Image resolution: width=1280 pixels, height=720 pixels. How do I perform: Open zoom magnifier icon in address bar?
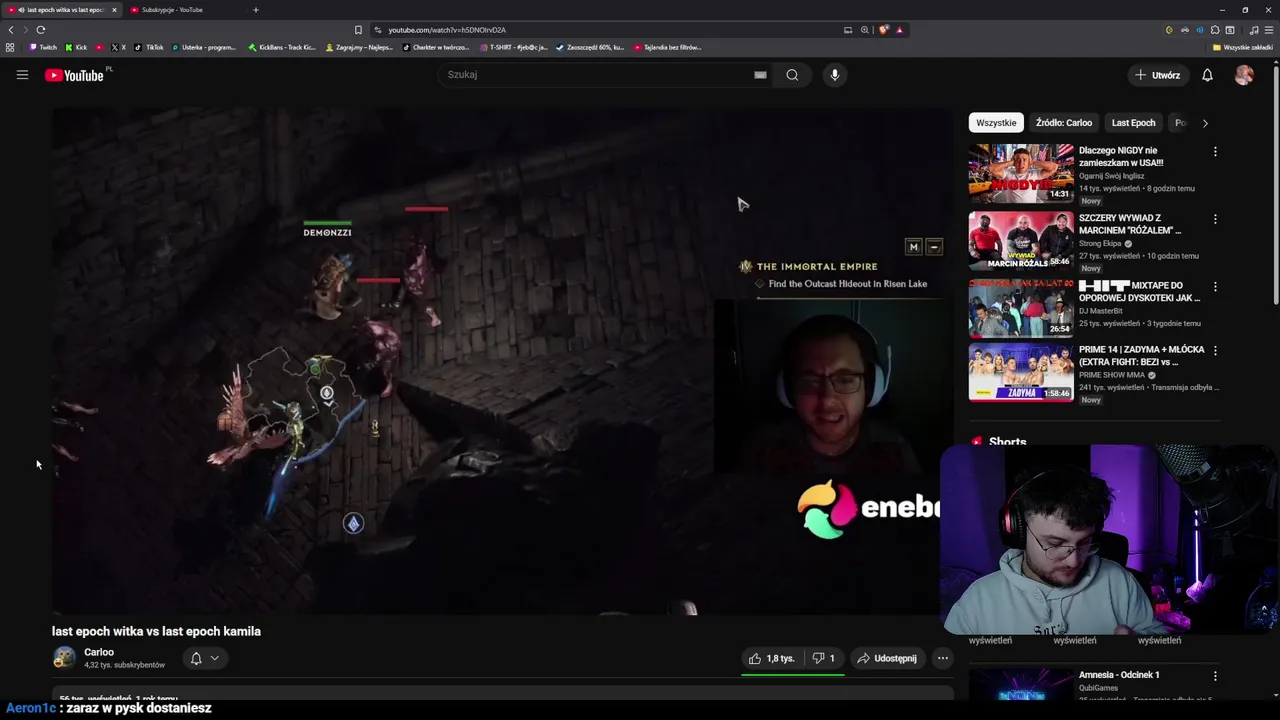[x=865, y=30]
